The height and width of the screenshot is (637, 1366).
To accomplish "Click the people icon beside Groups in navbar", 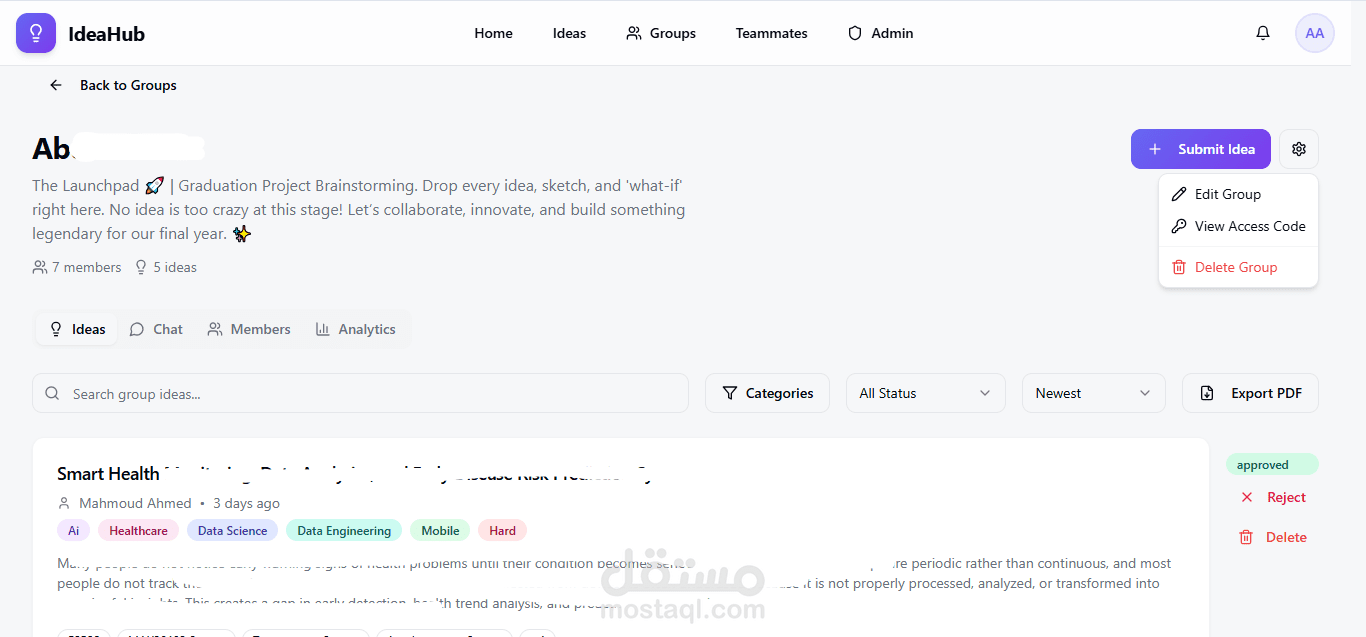I will click(634, 33).
